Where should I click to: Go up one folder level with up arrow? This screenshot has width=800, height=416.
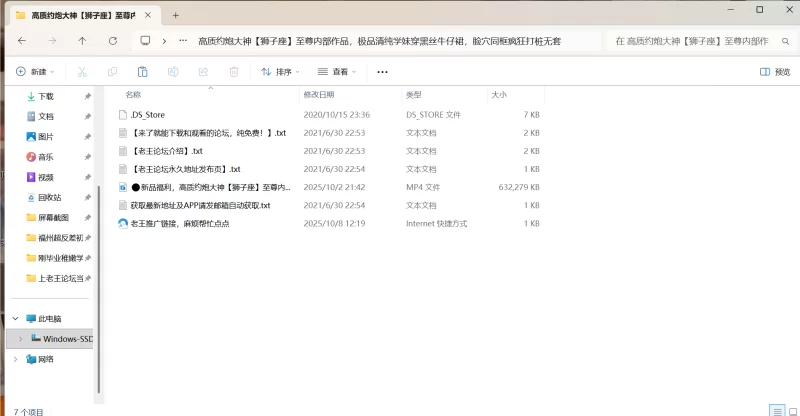82,41
